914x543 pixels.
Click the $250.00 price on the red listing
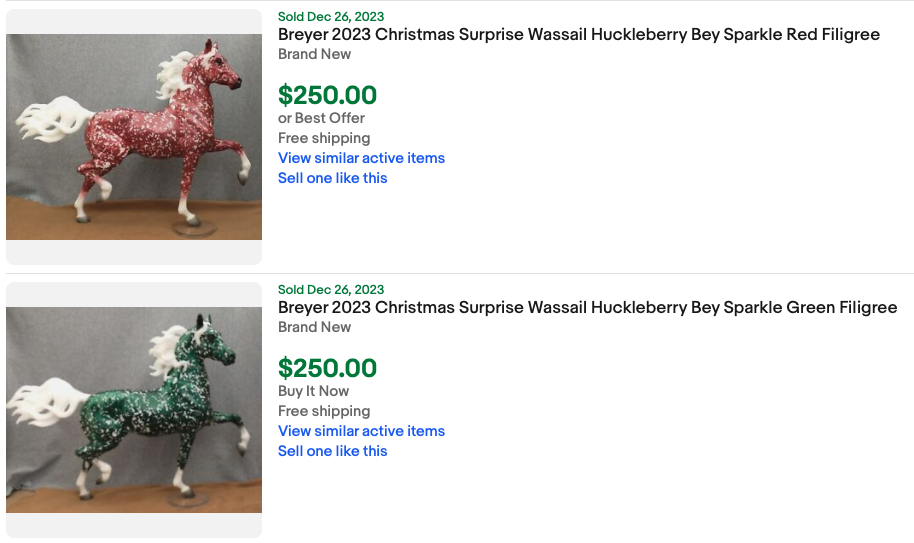327,96
